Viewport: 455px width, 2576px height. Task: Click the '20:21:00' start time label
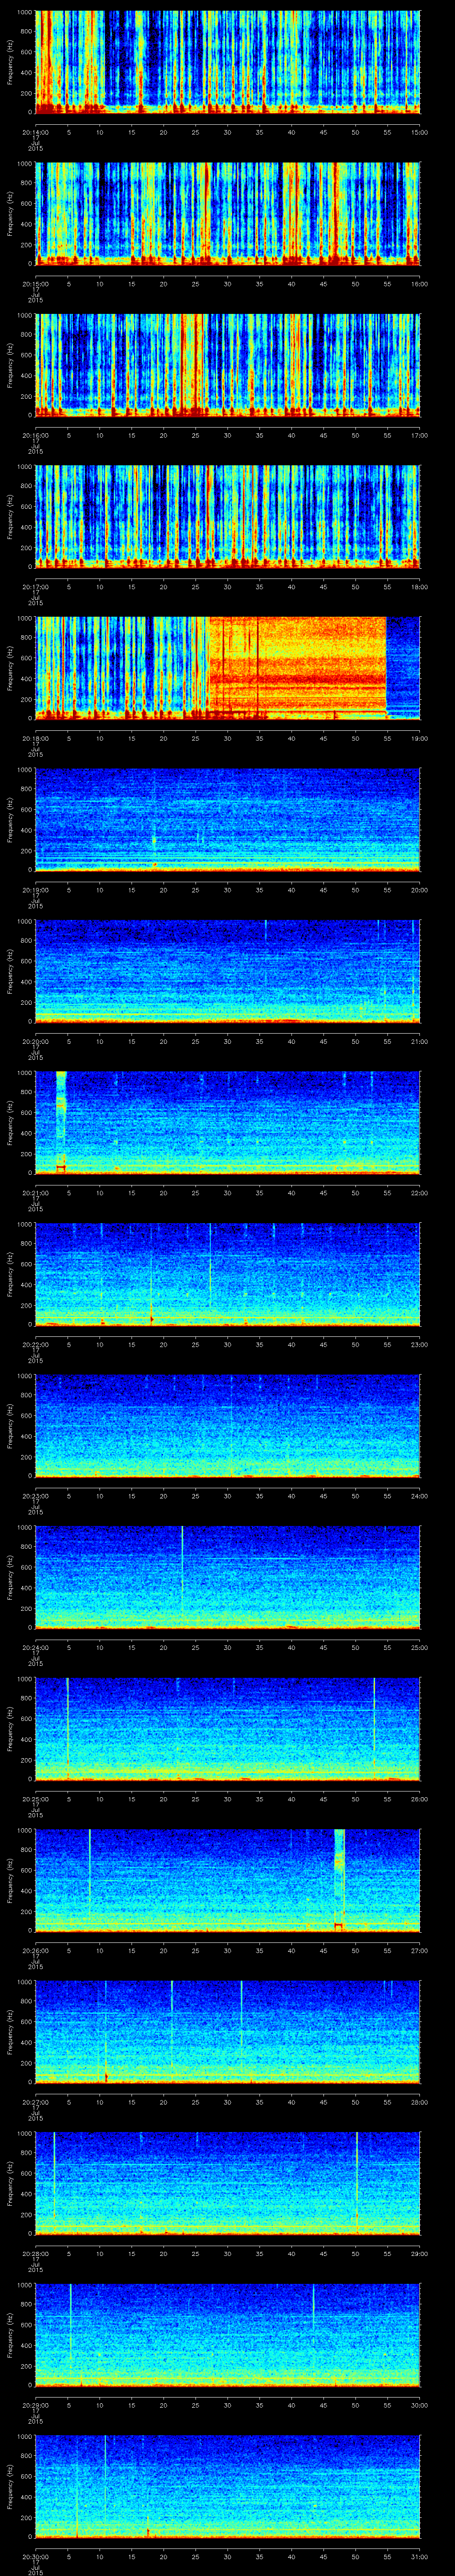tap(35, 1192)
